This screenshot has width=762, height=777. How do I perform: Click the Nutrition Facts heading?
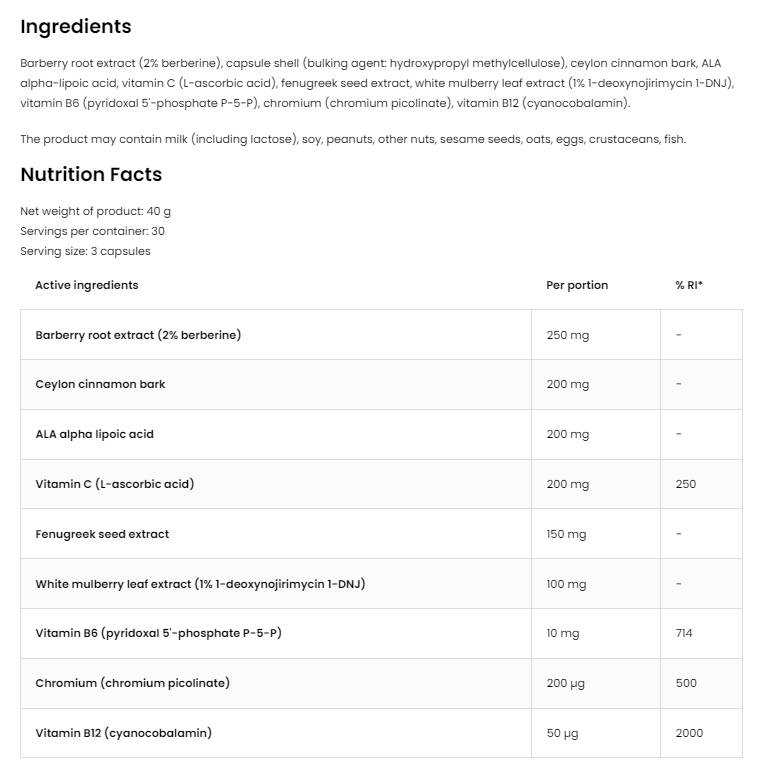pyautogui.click(x=91, y=174)
